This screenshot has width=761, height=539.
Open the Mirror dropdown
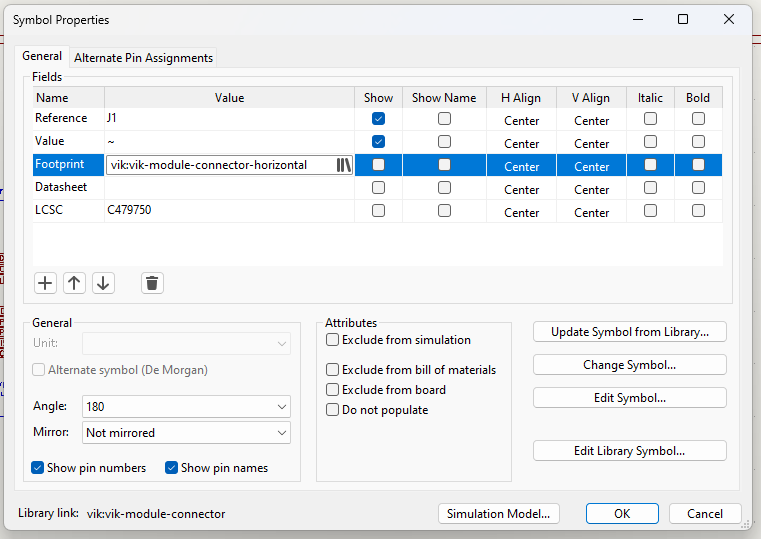click(186, 433)
